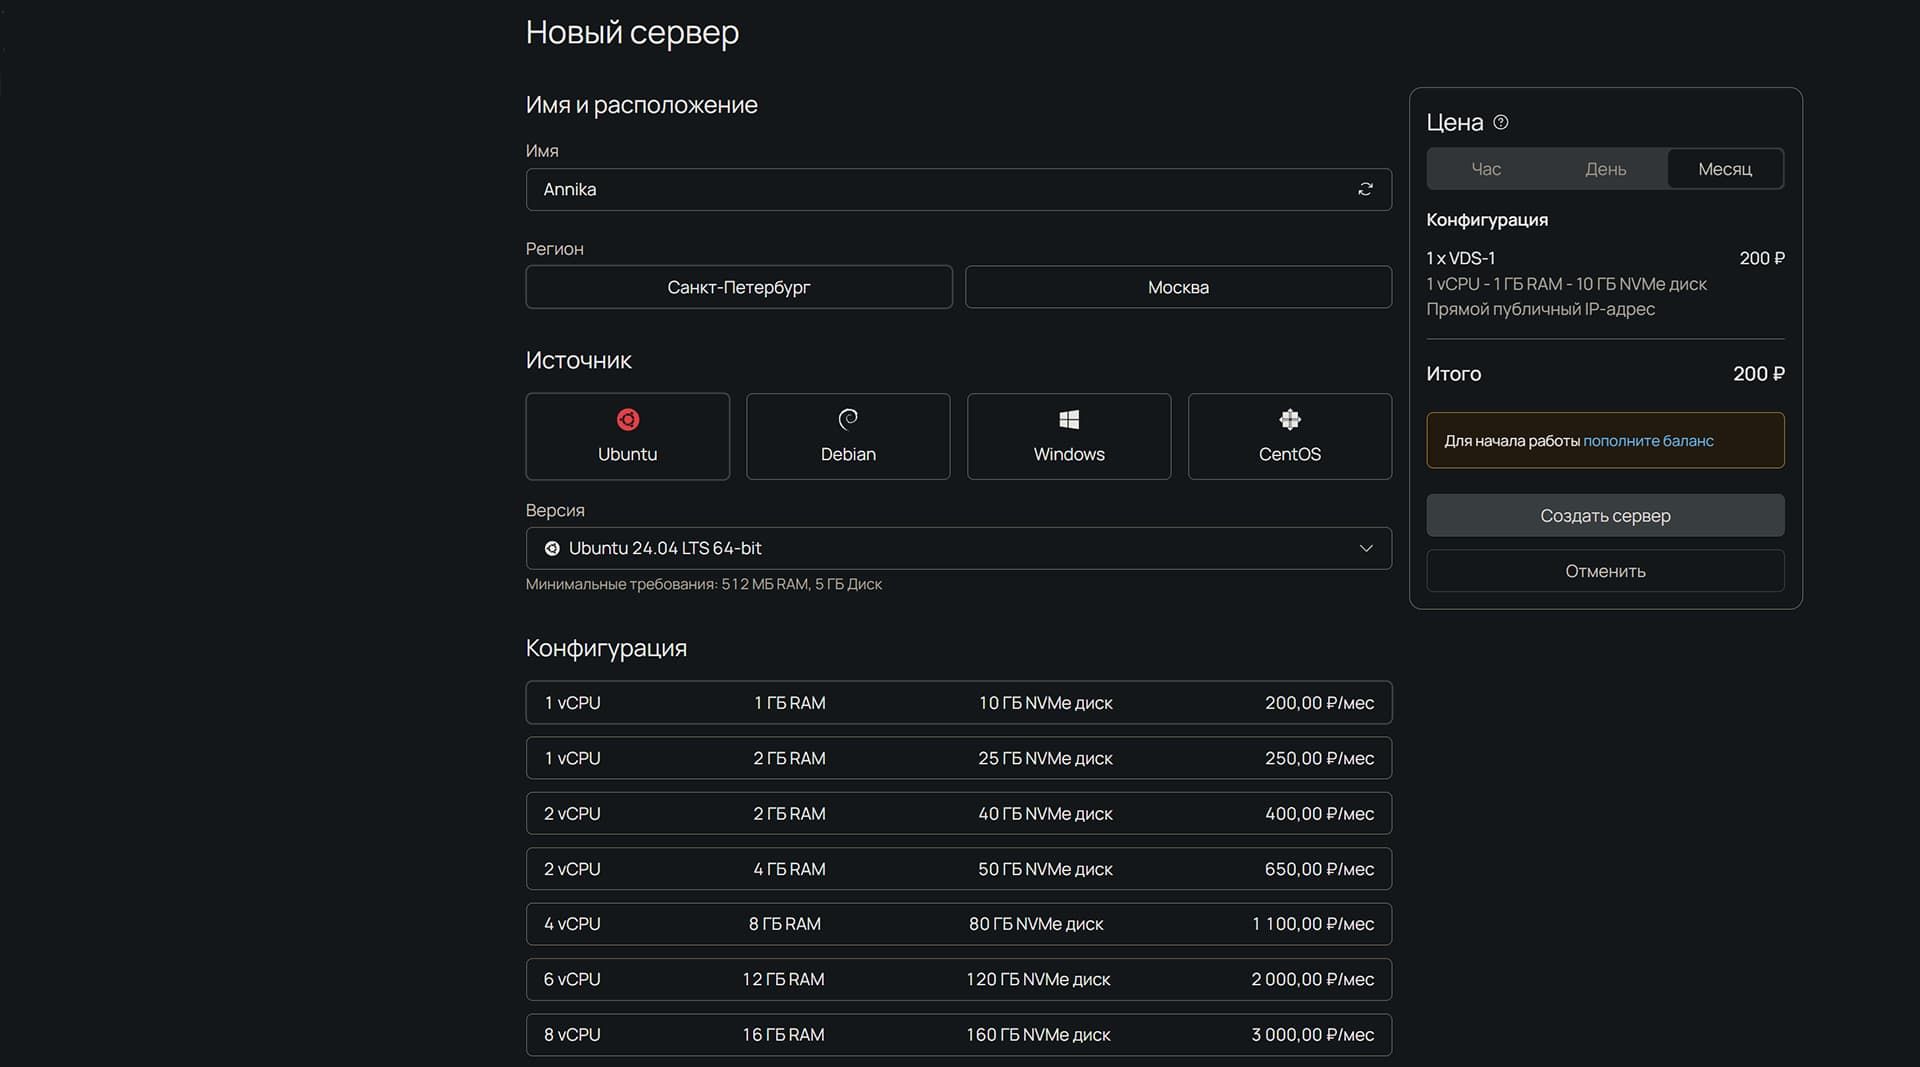Pick CentOS as the source OS
Image resolution: width=1920 pixels, height=1067 pixels.
[1290, 436]
